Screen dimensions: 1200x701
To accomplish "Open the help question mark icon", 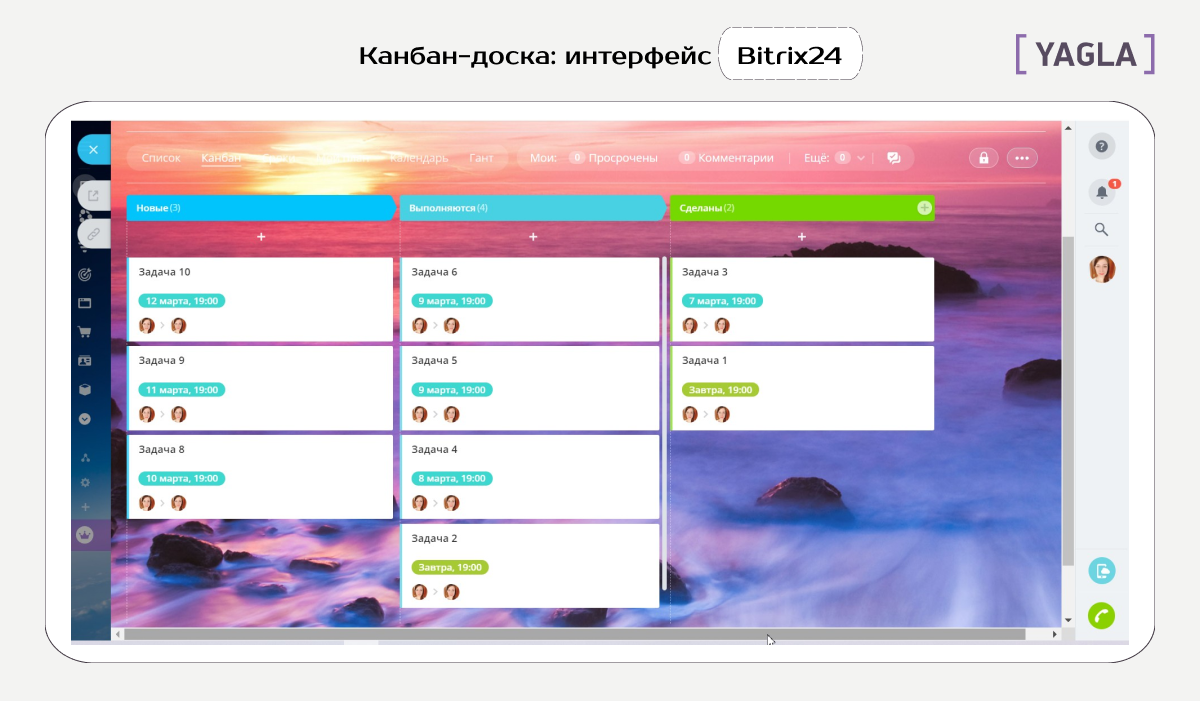I will [x=1102, y=146].
